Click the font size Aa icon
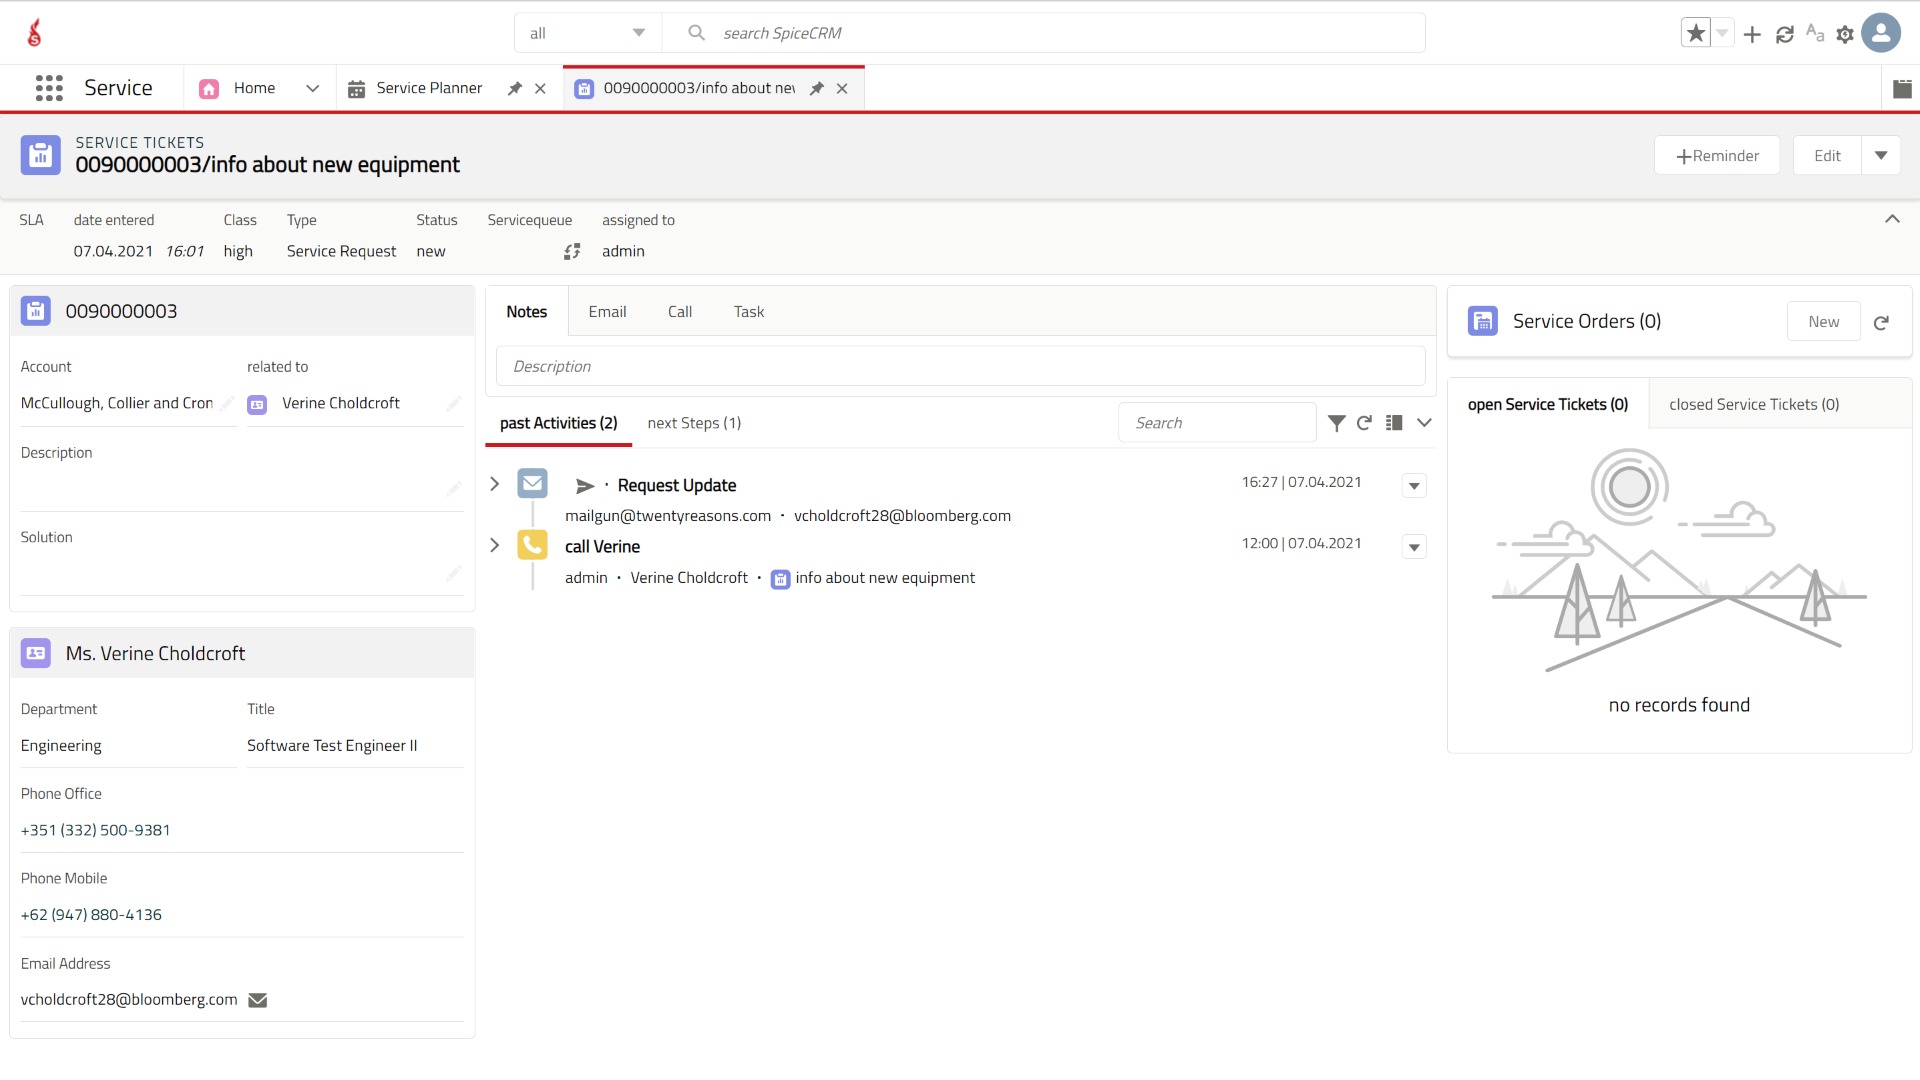This screenshot has width=1920, height=1080. click(x=1815, y=33)
